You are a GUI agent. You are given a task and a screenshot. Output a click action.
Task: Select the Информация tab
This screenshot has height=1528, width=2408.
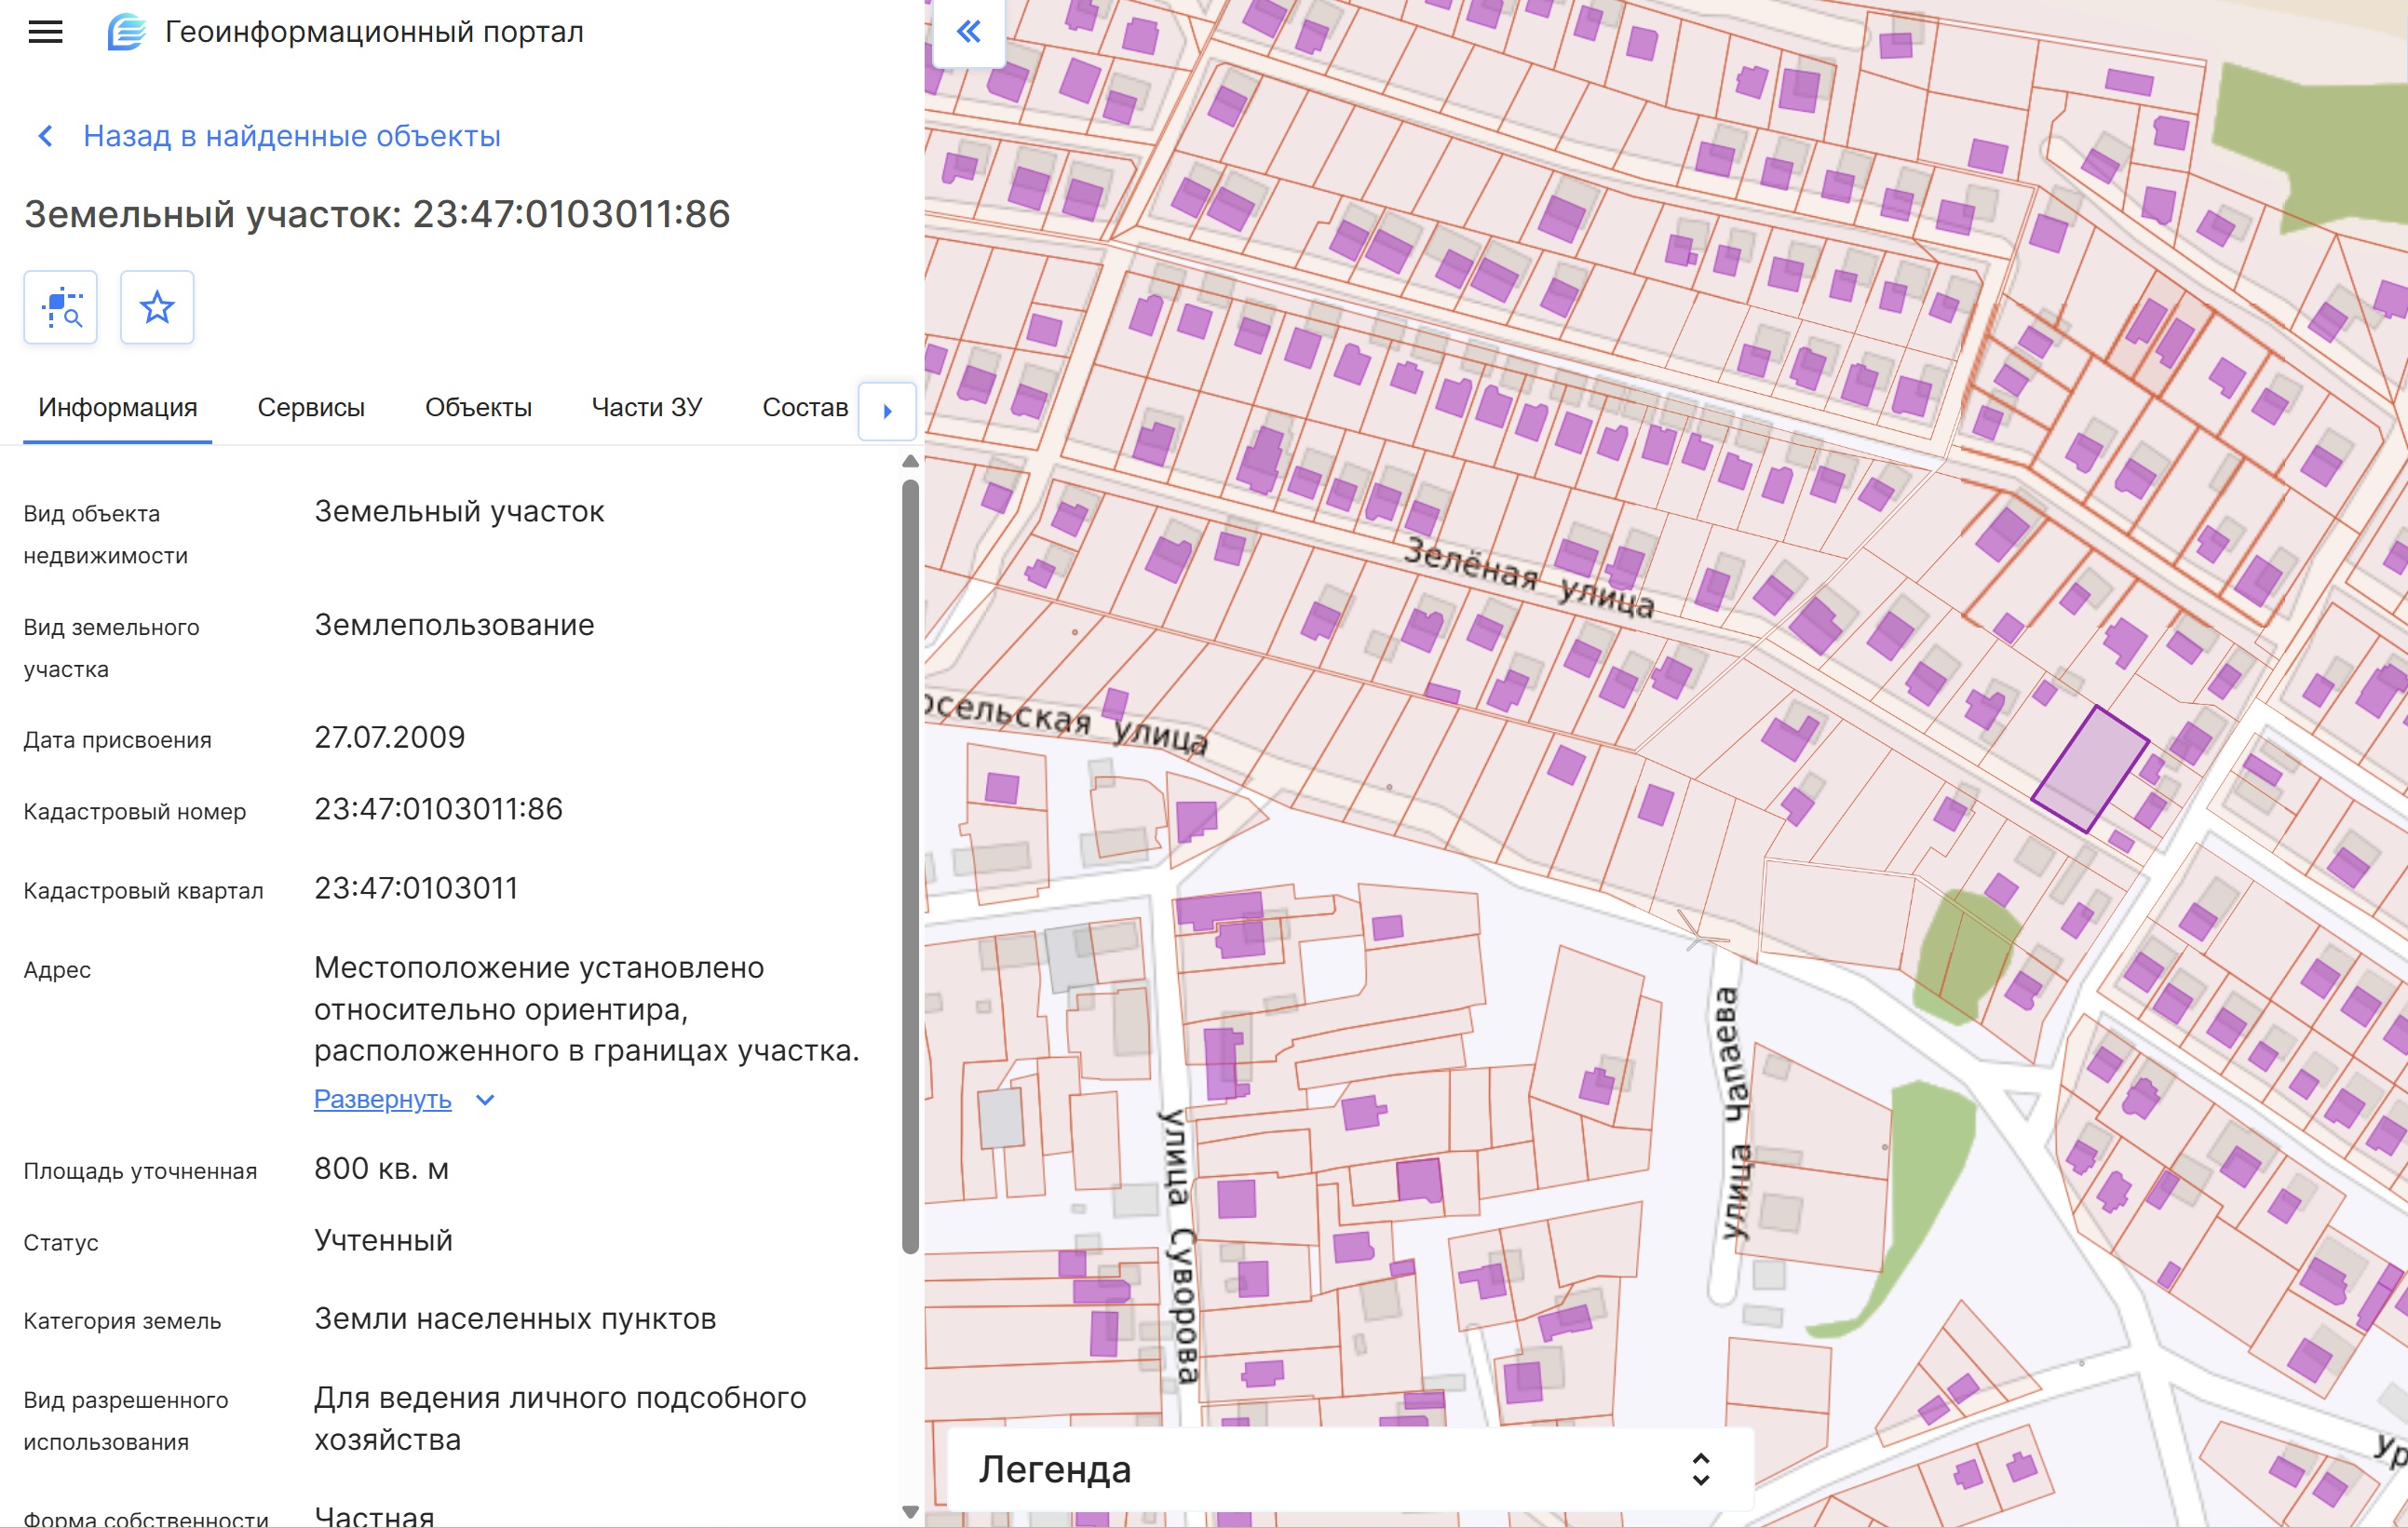[117, 408]
